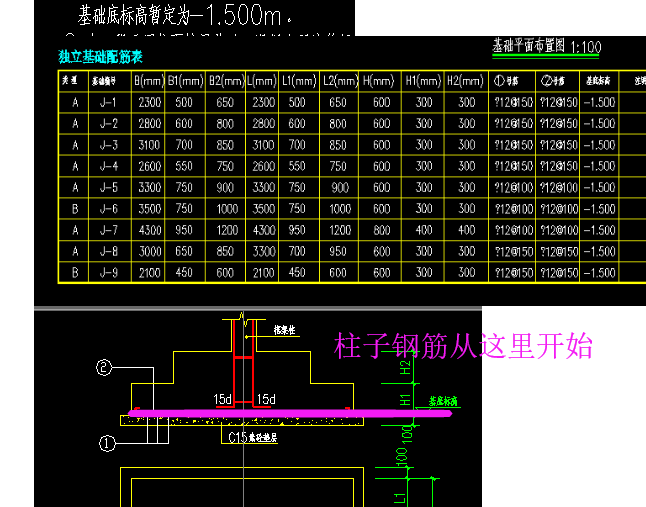
Task: Click the L value 3300 in row J-8
Action: (x=264, y=252)
